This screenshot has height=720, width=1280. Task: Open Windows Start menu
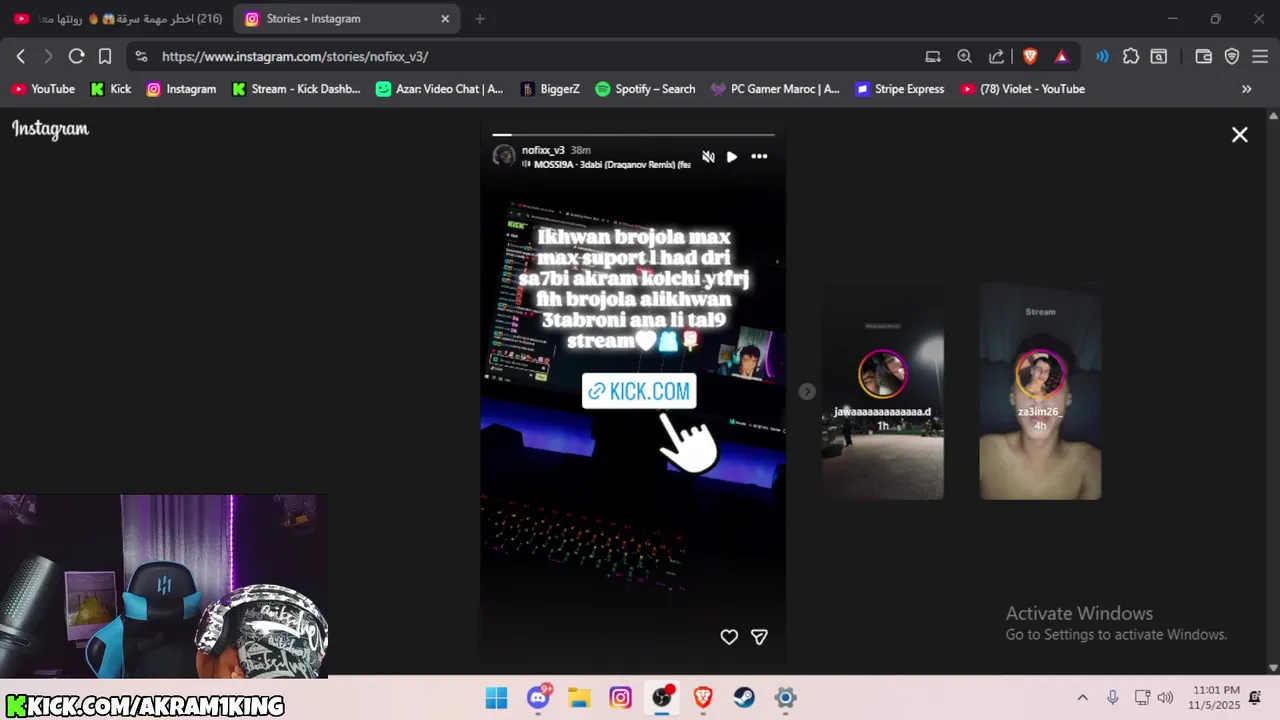pyautogui.click(x=497, y=698)
